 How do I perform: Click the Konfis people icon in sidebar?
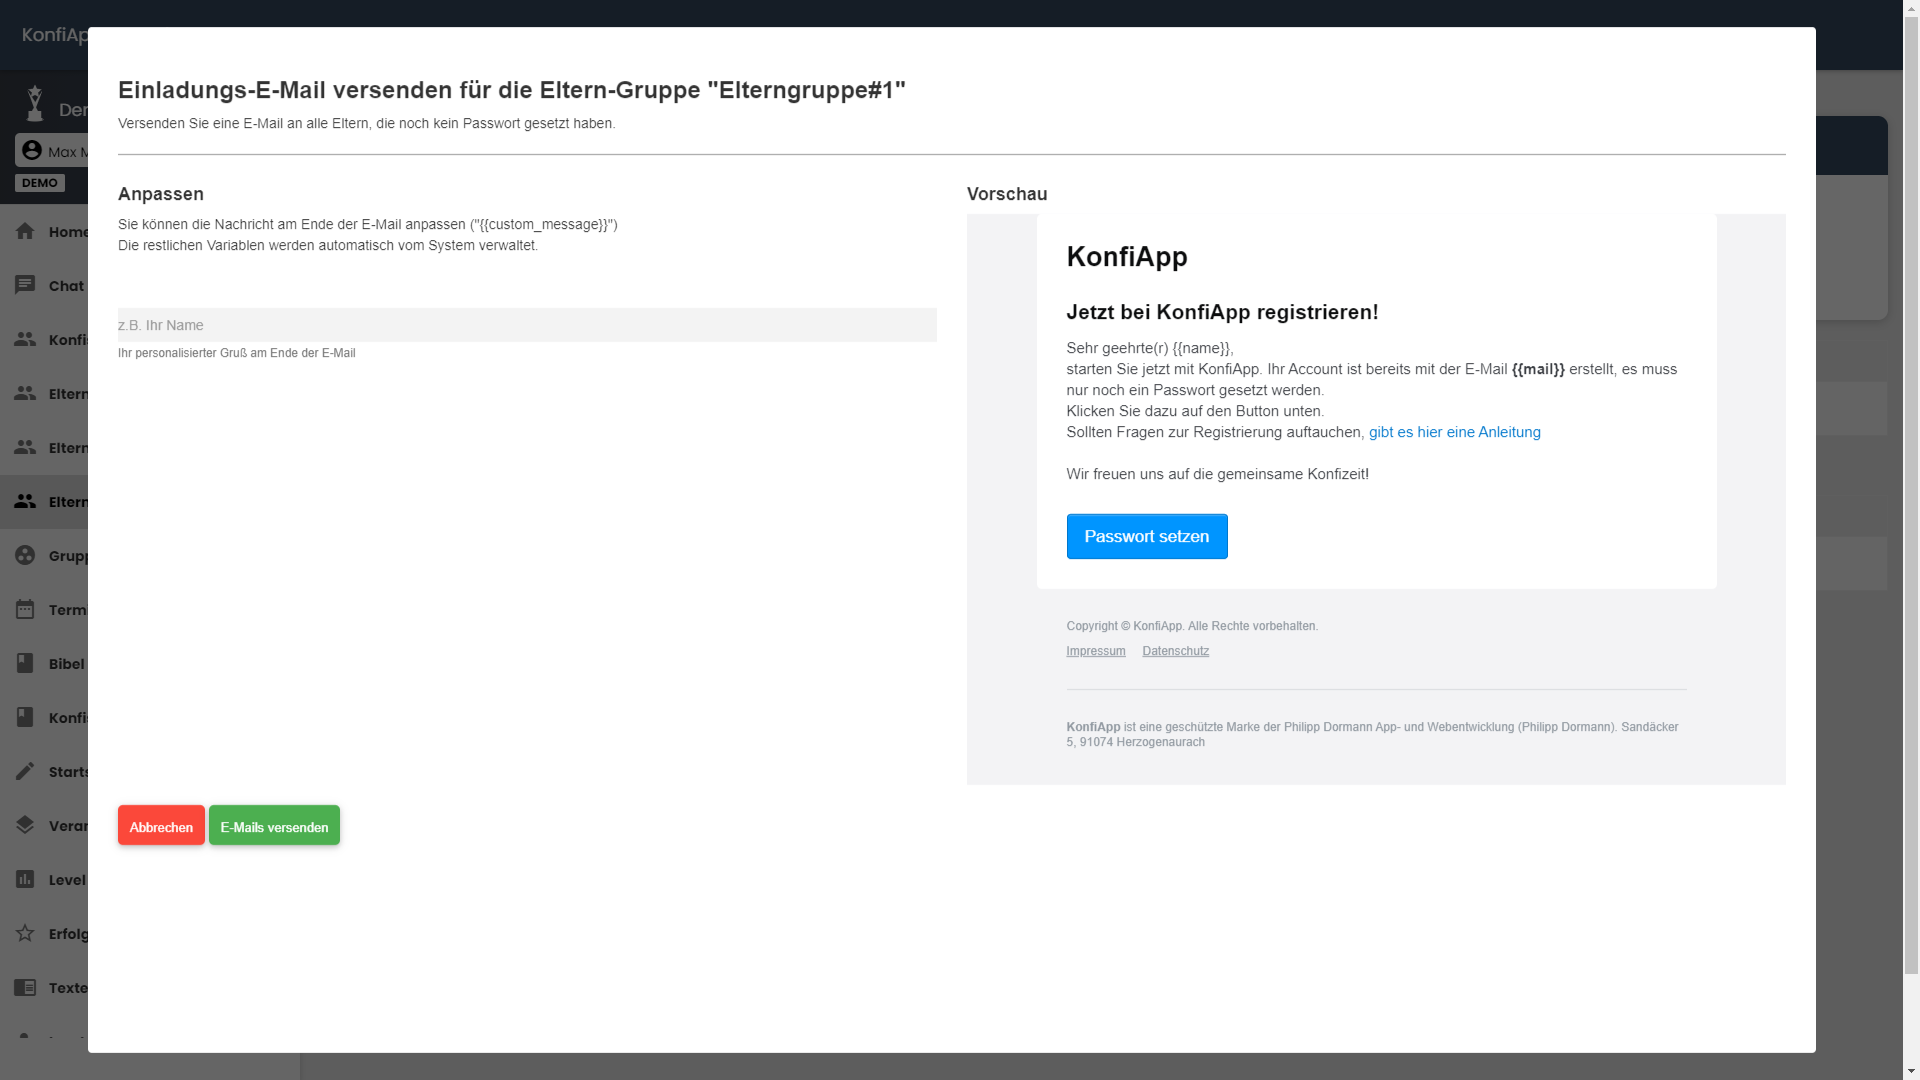click(25, 339)
